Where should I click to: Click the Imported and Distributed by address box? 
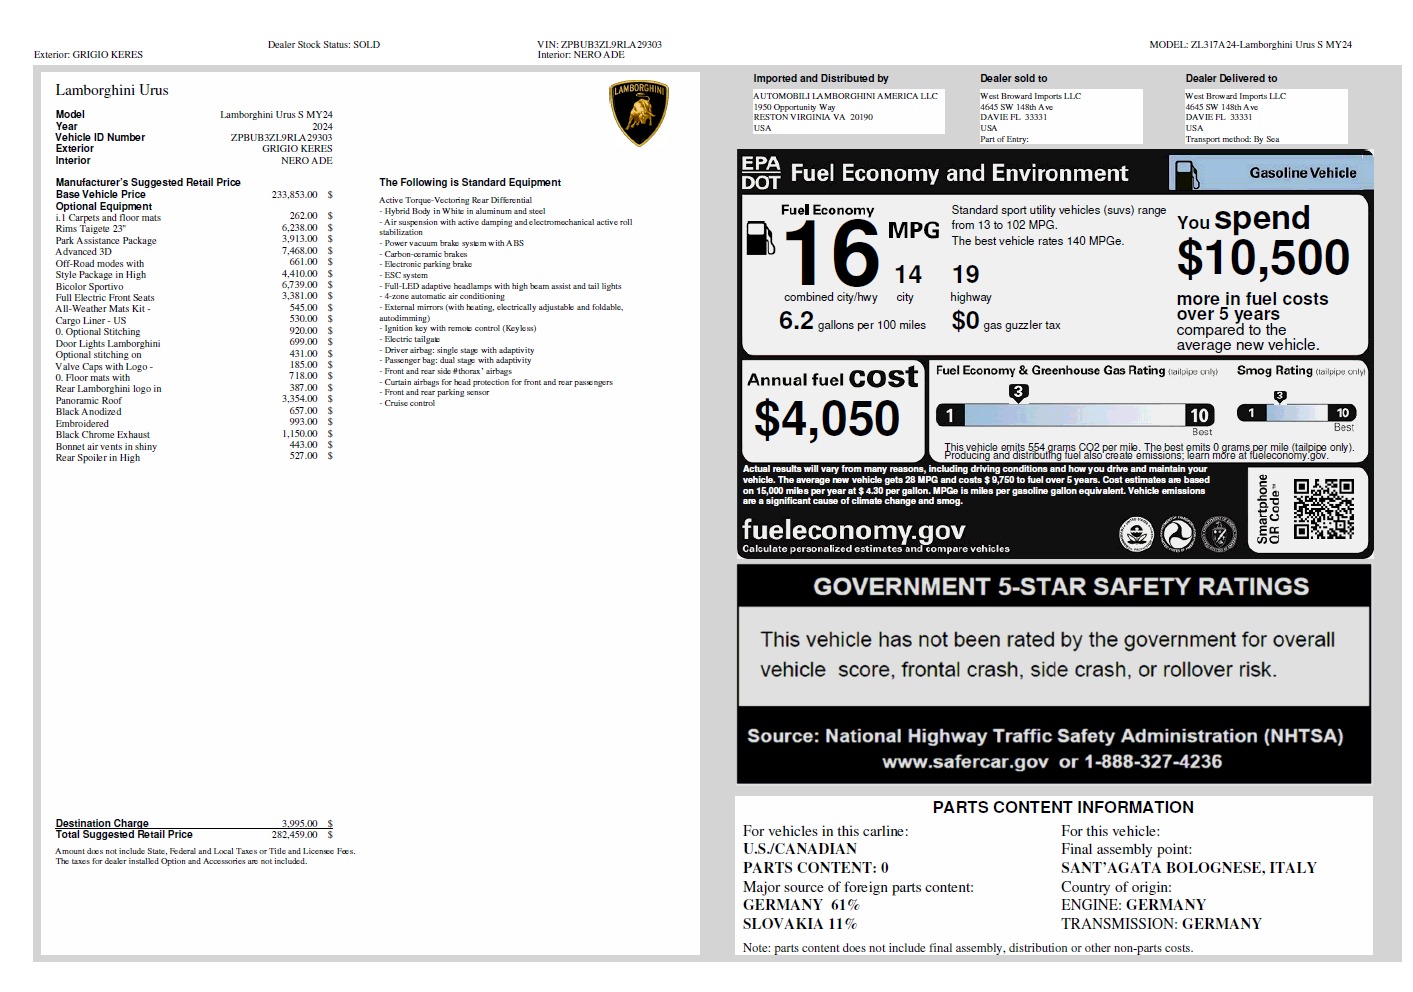(847, 112)
